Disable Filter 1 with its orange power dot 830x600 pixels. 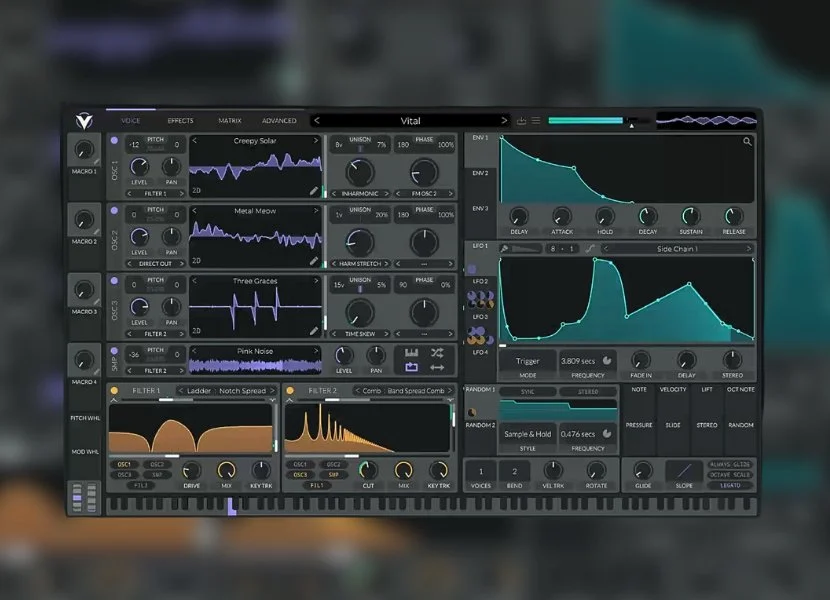click(114, 391)
